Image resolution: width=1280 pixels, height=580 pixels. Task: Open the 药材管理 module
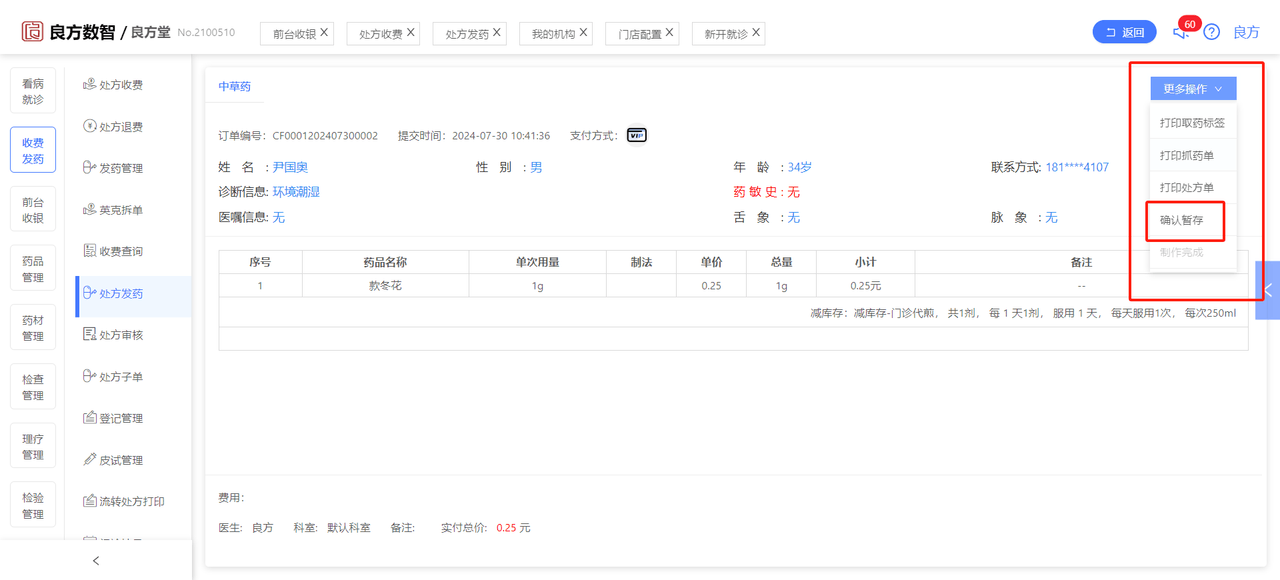[x=33, y=328]
